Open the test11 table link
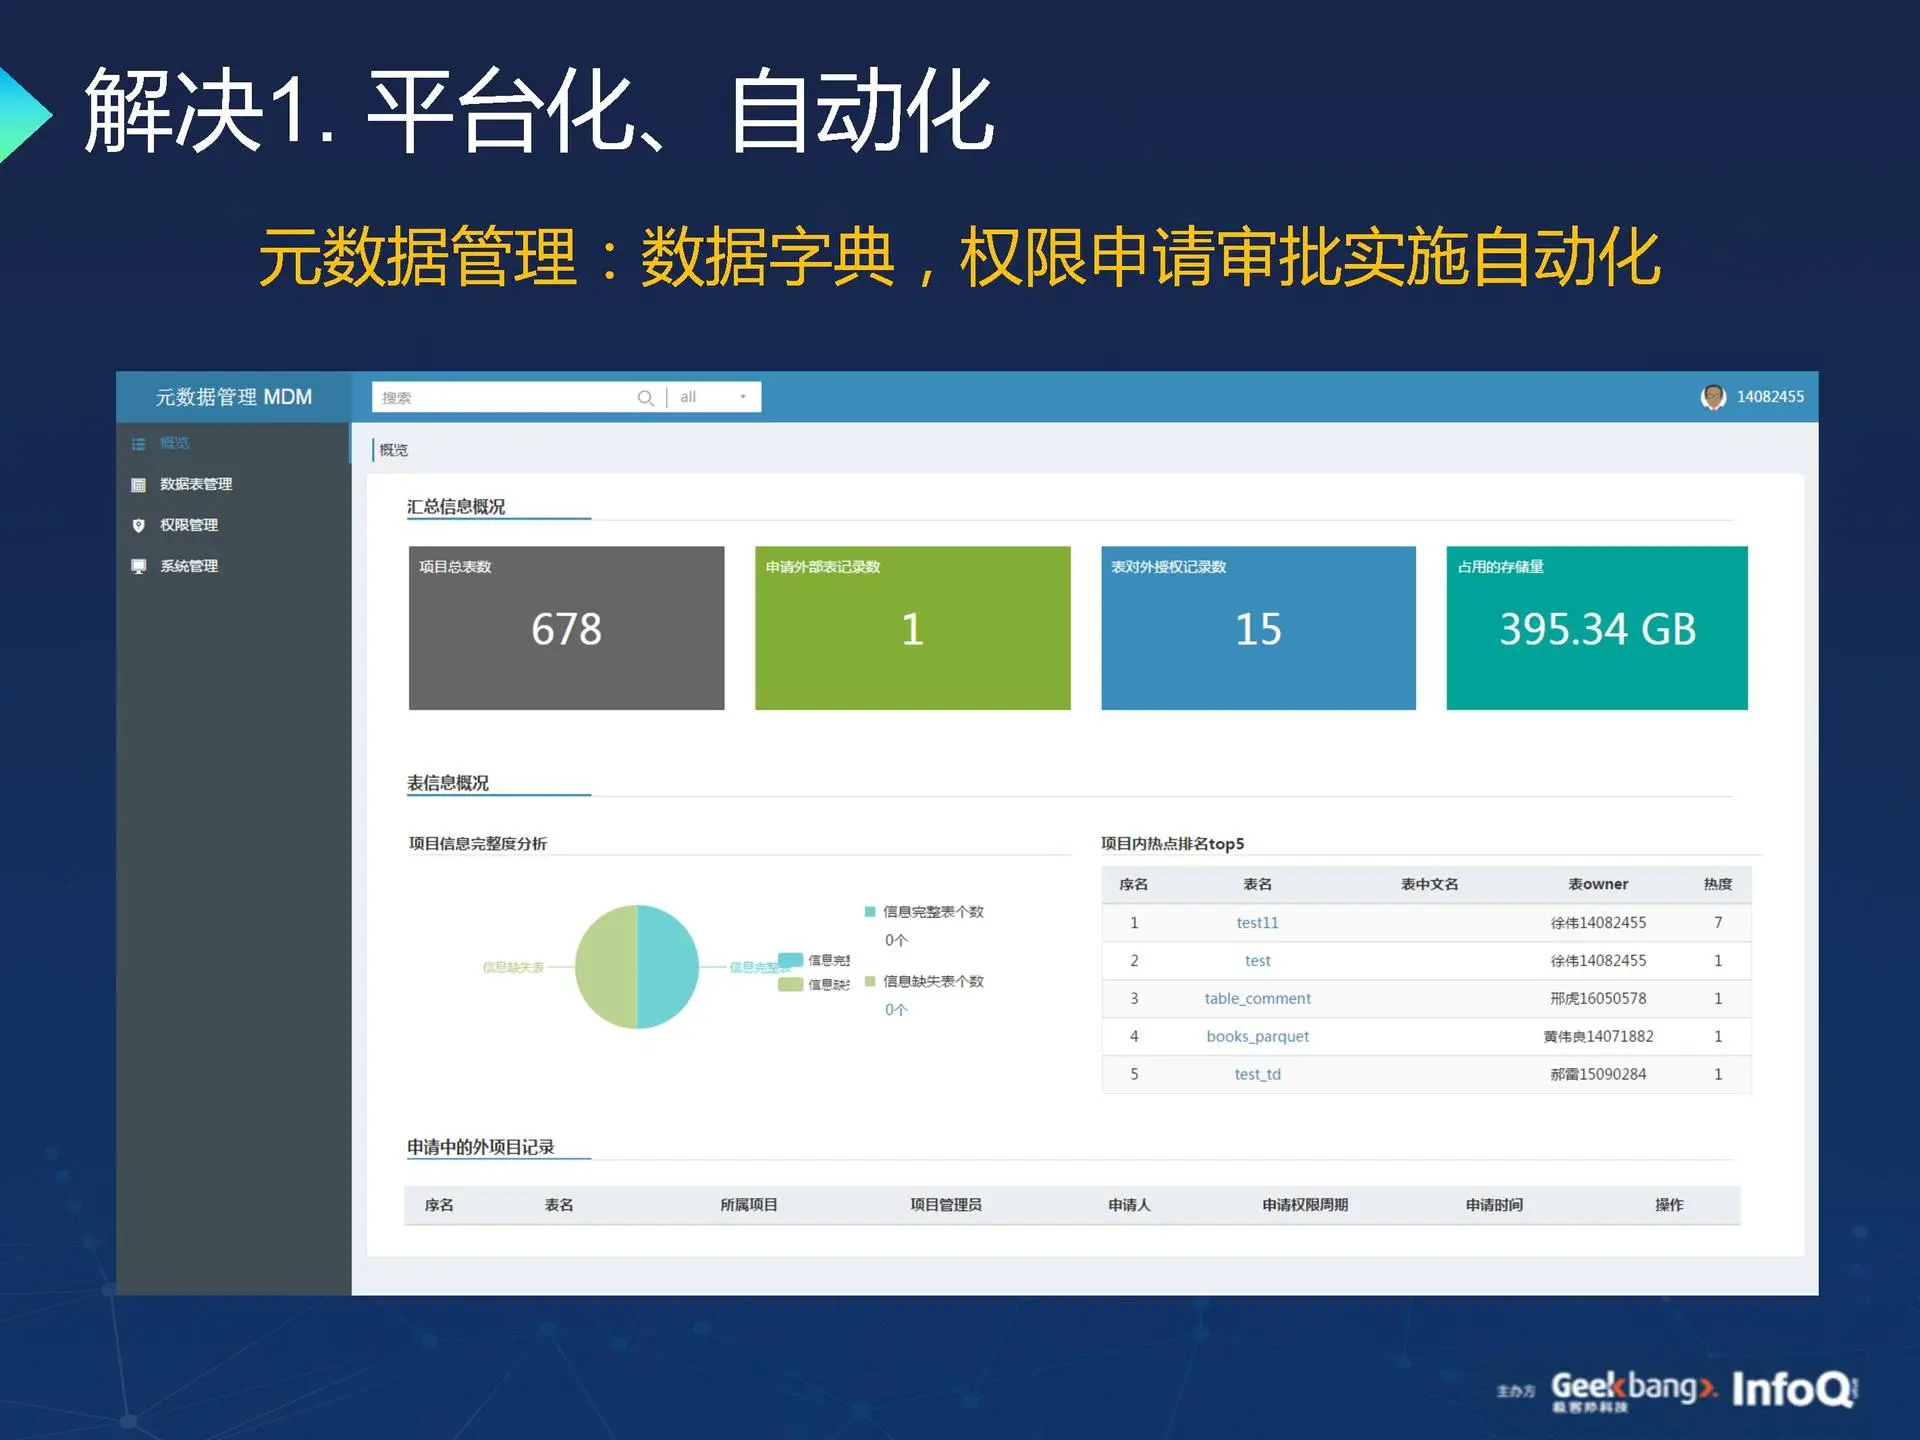Screen dimensions: 1920x1440 pyautogui.click(x=1257, y=923)
